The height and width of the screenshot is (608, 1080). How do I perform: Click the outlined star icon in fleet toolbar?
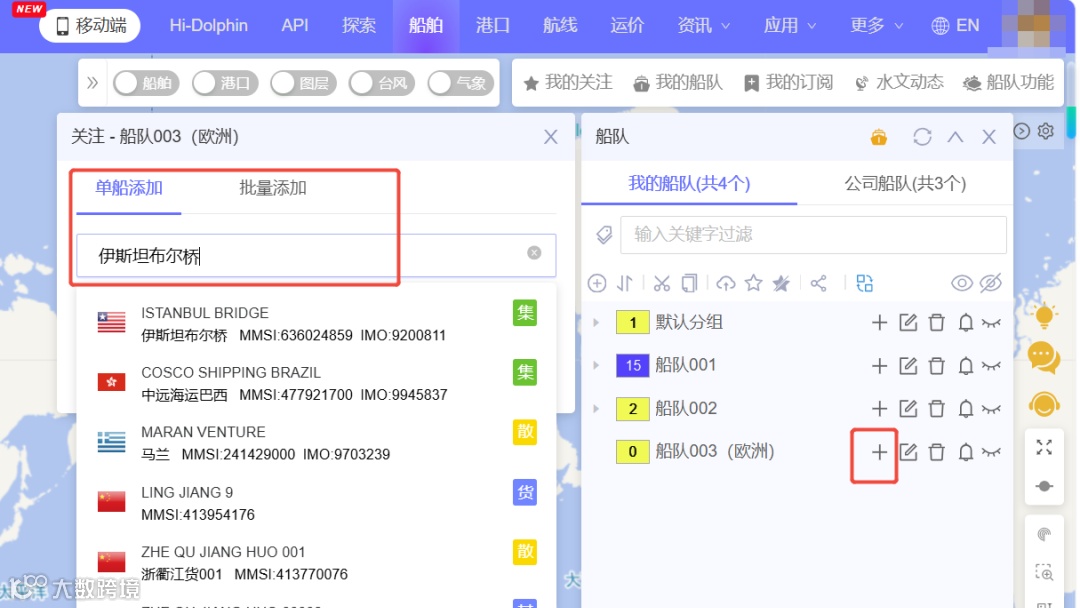754,283
